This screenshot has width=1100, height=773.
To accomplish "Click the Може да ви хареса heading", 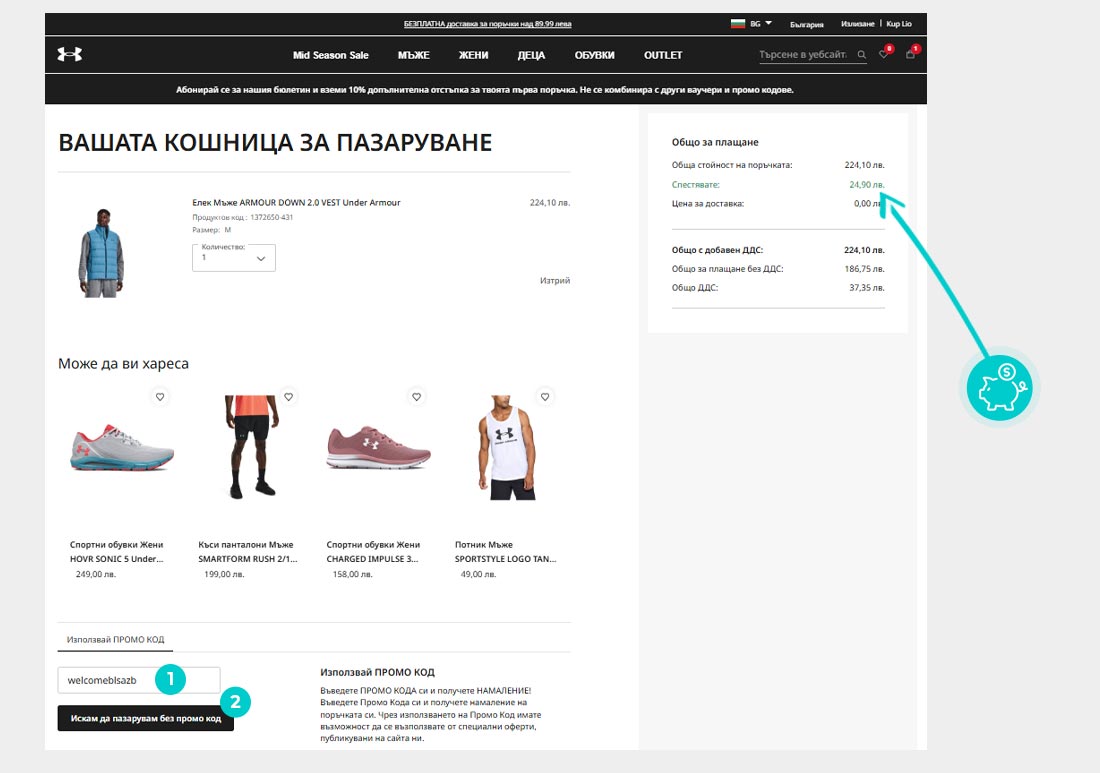I will pyautogui.click(x=123, y=364).
